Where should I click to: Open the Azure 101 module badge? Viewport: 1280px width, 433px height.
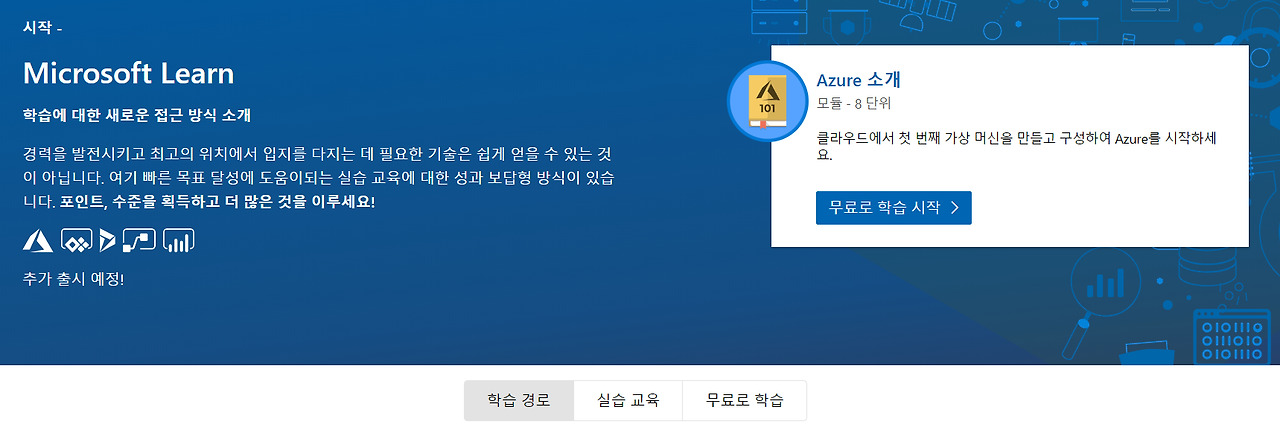click(767, 101)
